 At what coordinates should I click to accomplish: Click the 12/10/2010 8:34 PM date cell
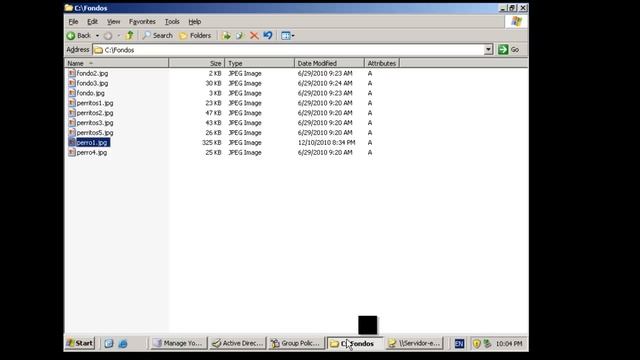point(326,142)
